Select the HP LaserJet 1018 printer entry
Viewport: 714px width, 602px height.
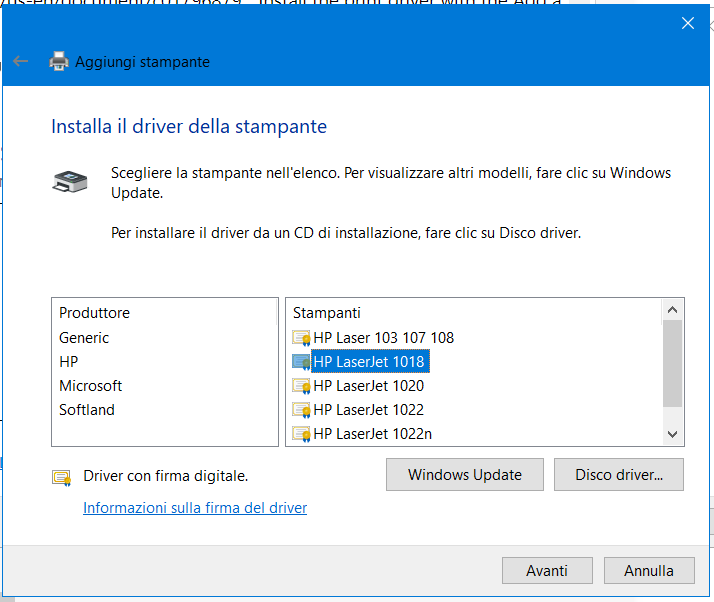click(369, 362)
